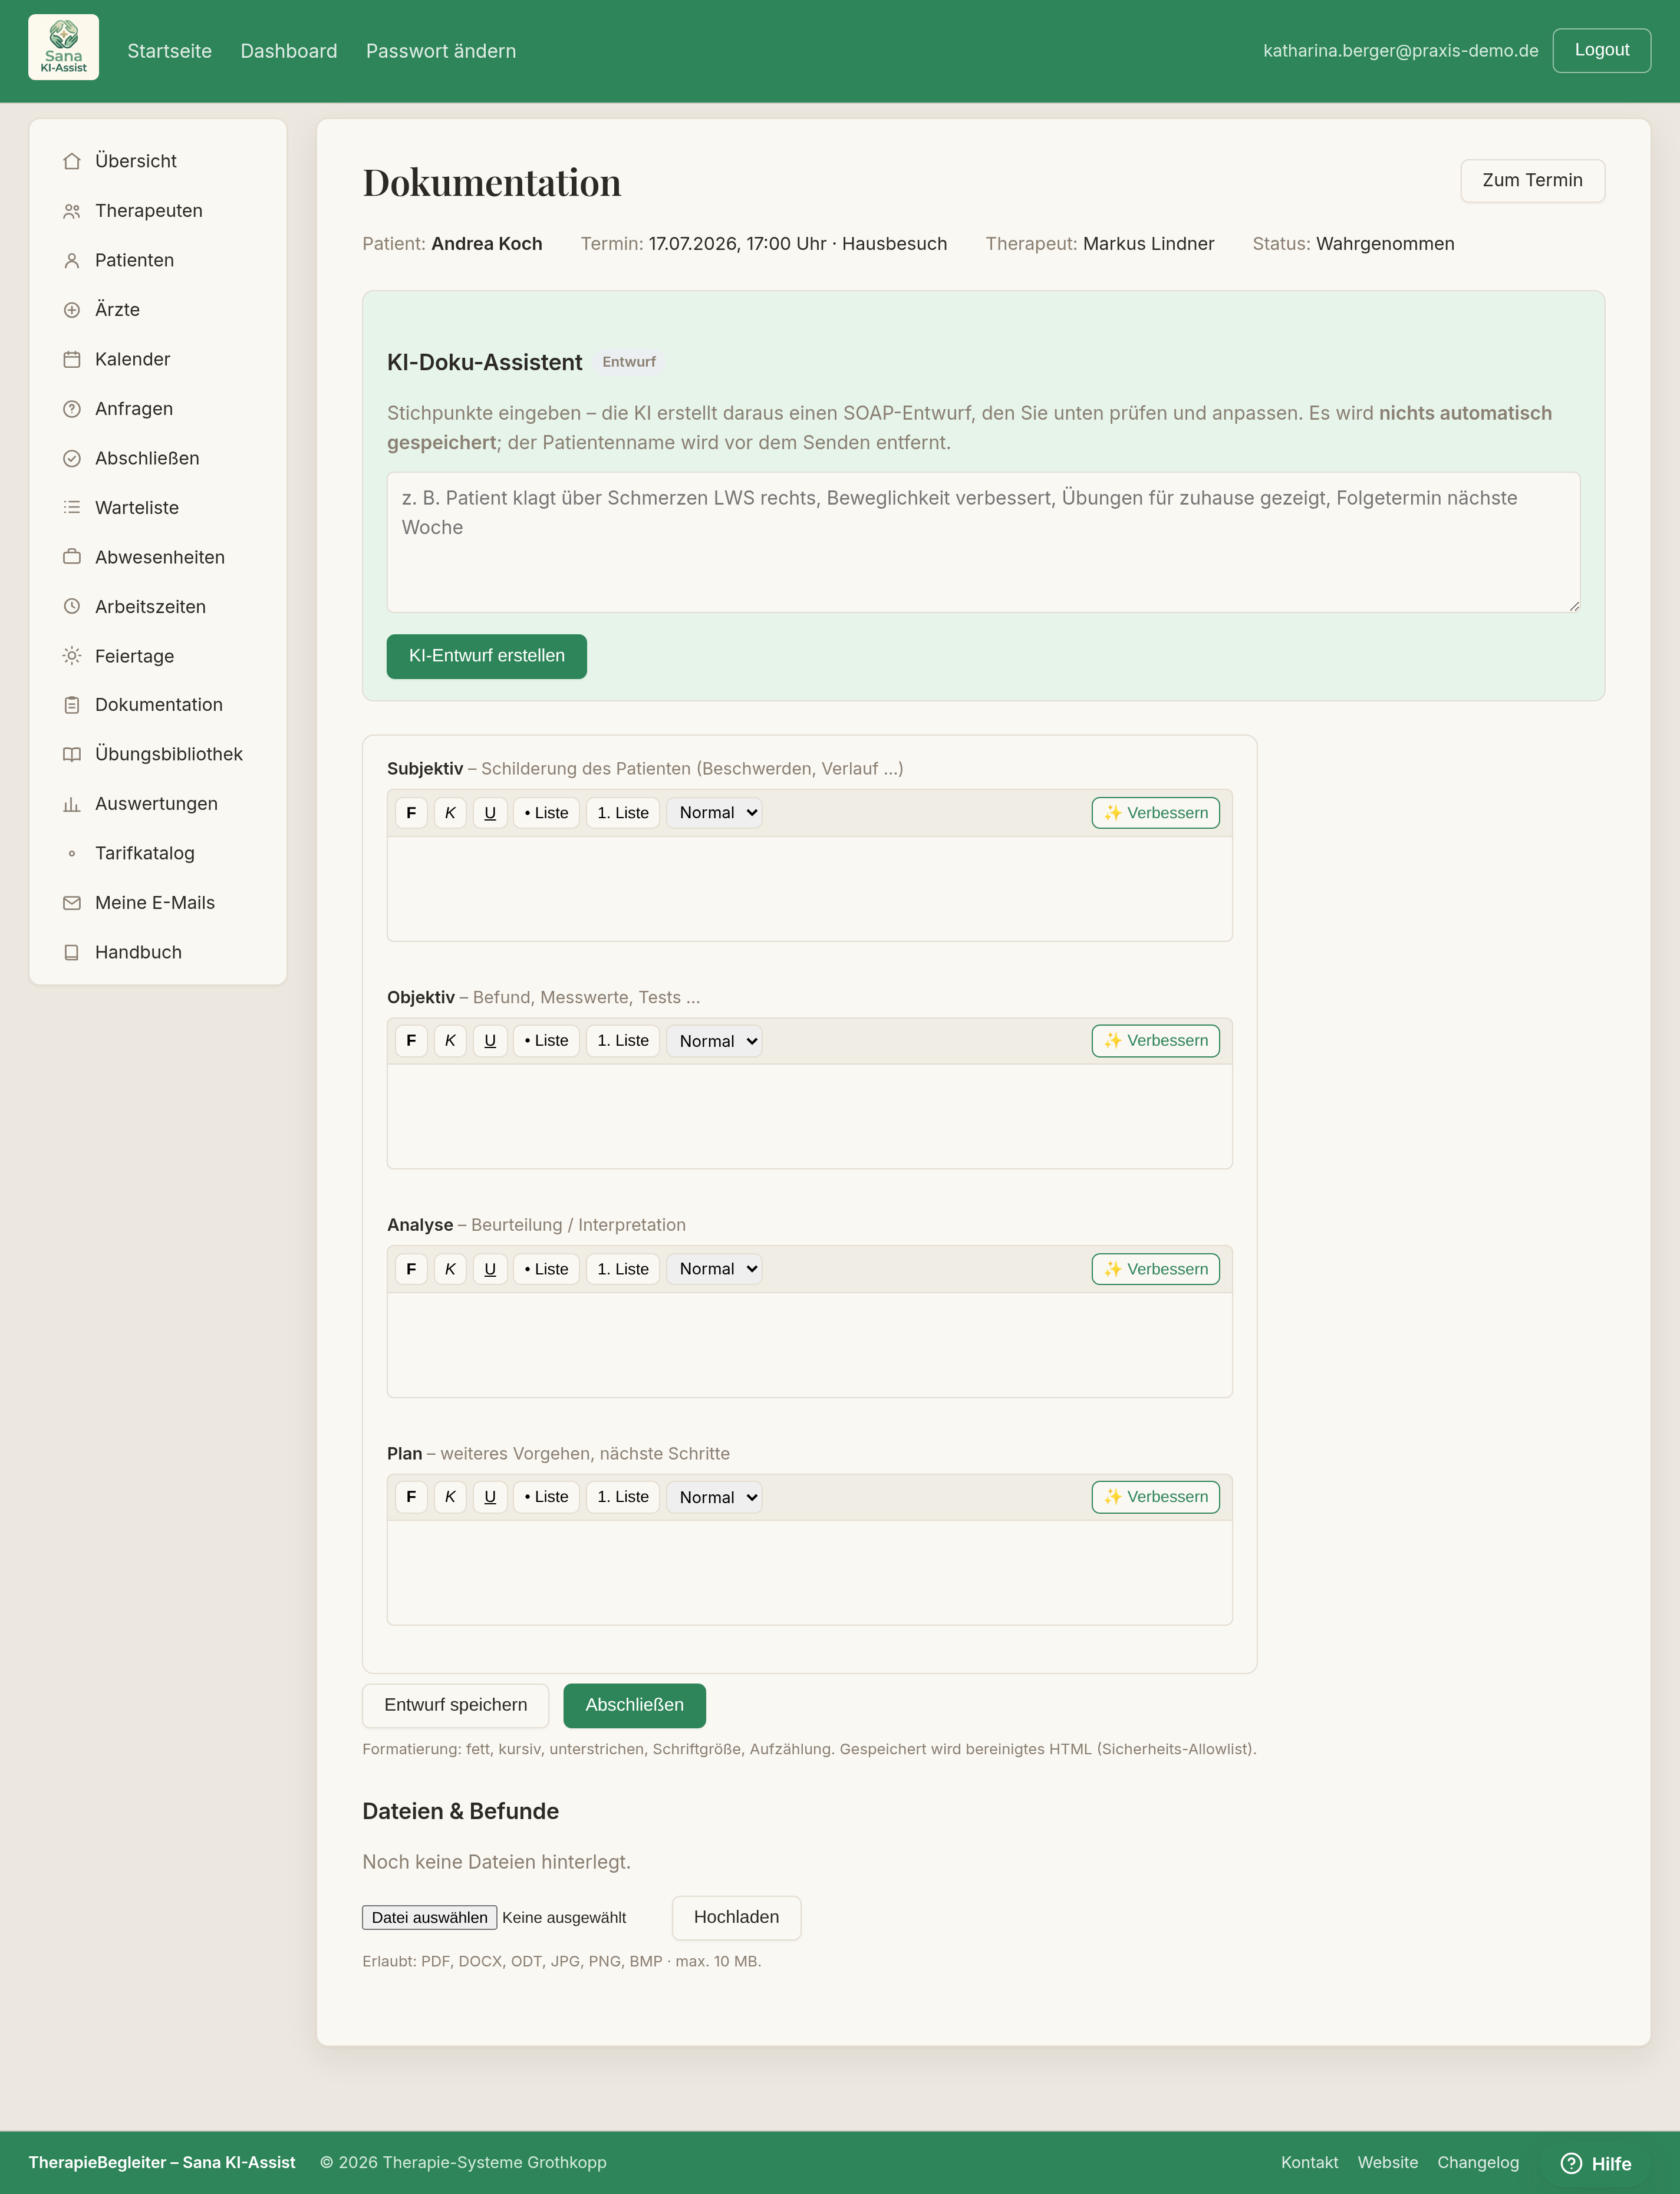Insert numbered 1. Liste in Objektiv editor
Screen dimensions: 1680x2194
coord(623,1041)
